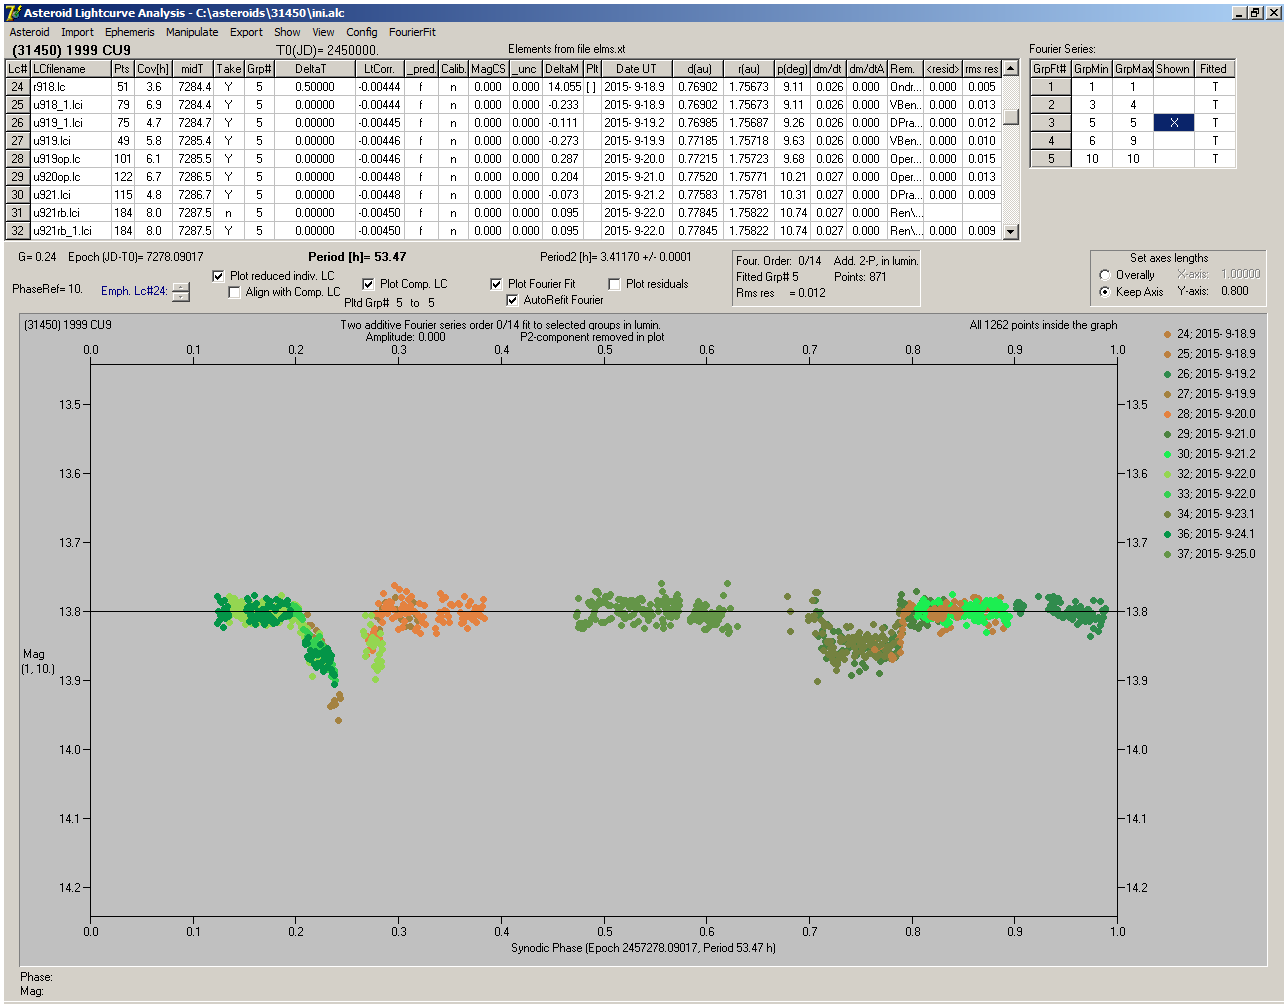Click the application icon in title bar
This screenshot has height=1004, width=1288.
point(13,12)
